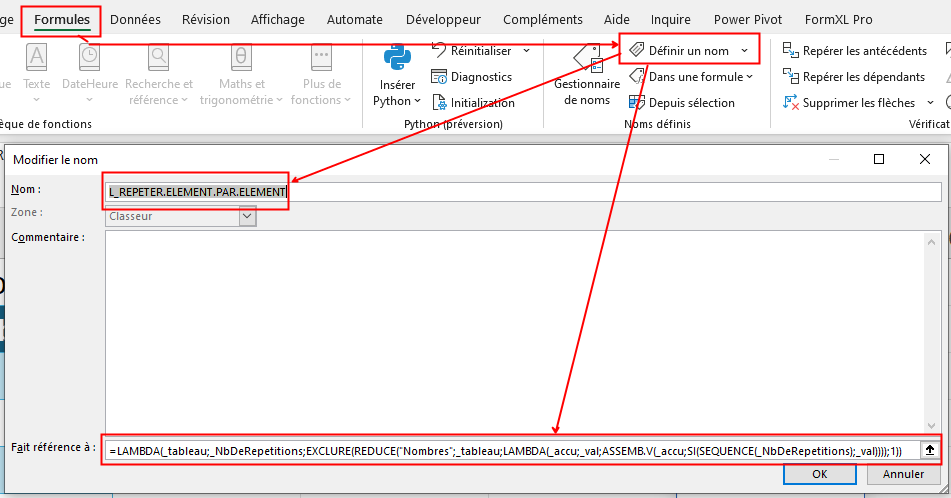Viewport: 951px width, 498px height.
Task: Open the Données ribbon tab
Action: point(135,19)
